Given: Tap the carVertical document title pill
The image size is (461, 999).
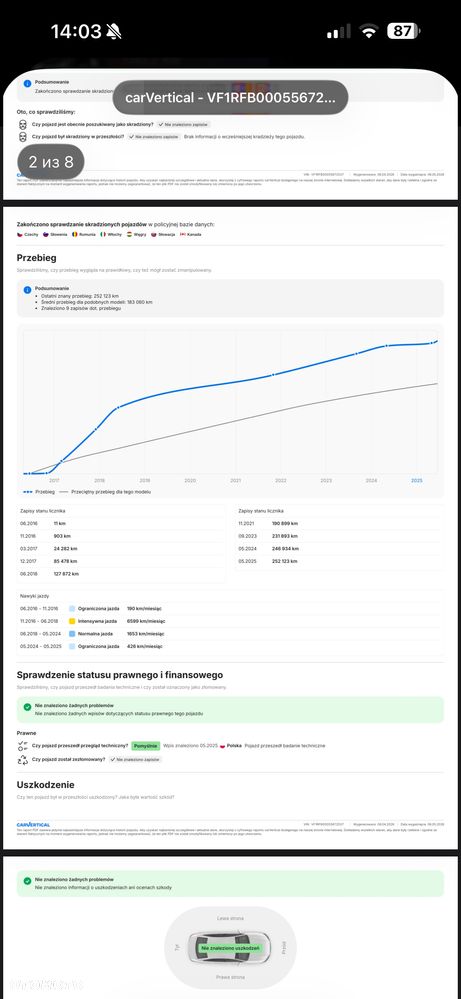Looking at the screenshot, I should (x=230, y=97).
